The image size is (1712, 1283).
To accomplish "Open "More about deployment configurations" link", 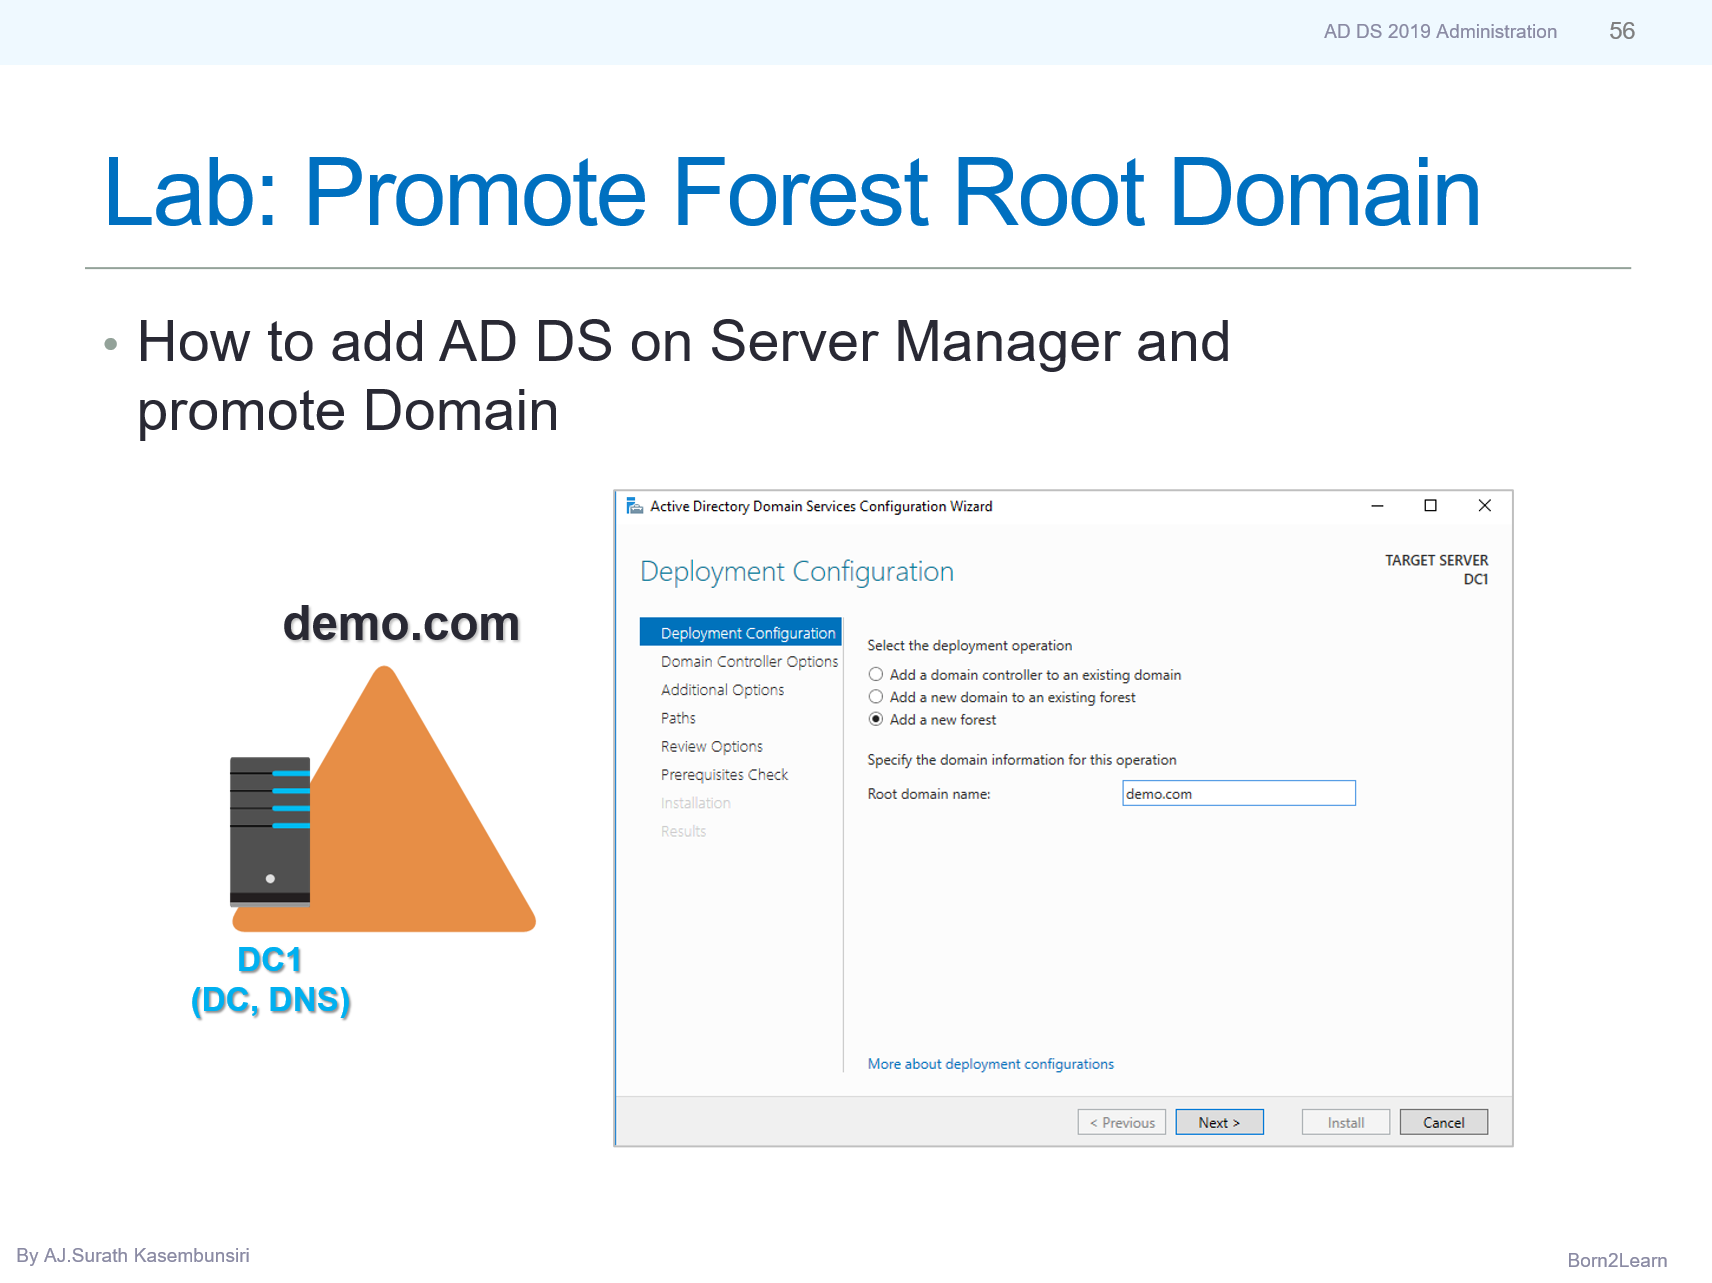I will click(990, 1063).
